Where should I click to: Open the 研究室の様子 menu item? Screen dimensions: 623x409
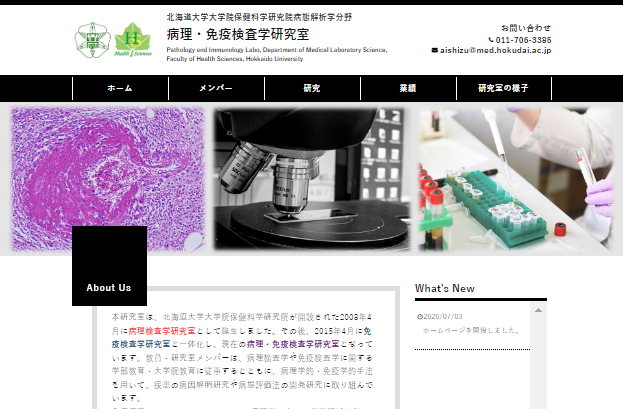(x=504, y=88)
